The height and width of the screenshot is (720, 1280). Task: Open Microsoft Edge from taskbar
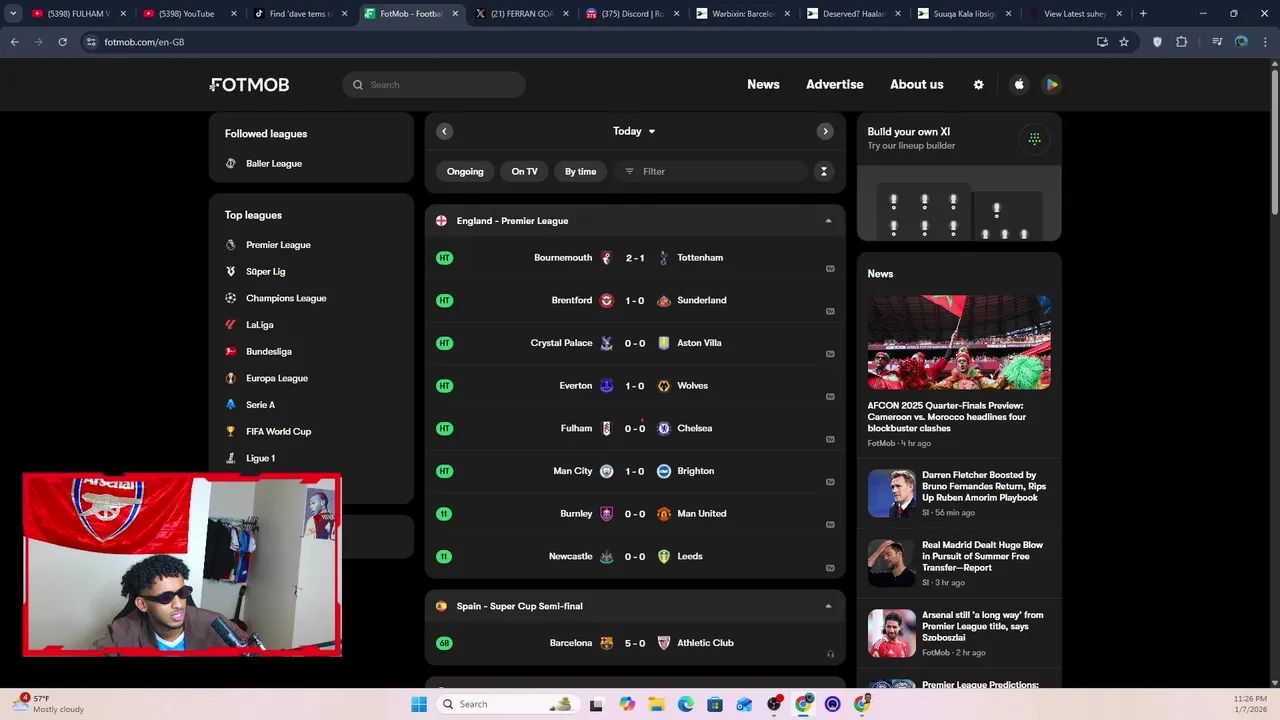(686, 704)
